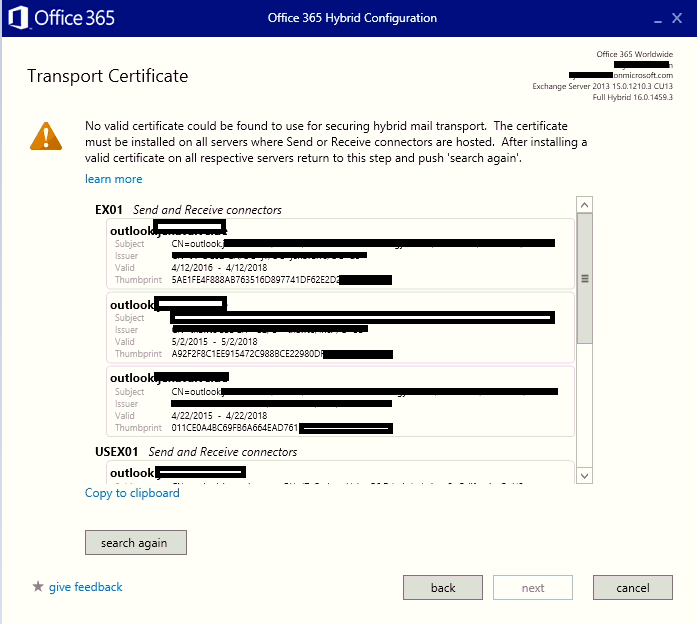Image resolution: width=697 pixels, height=624 pixels.
Task: Cancel the hybrid configuration wizard
Action: (633, 588)
